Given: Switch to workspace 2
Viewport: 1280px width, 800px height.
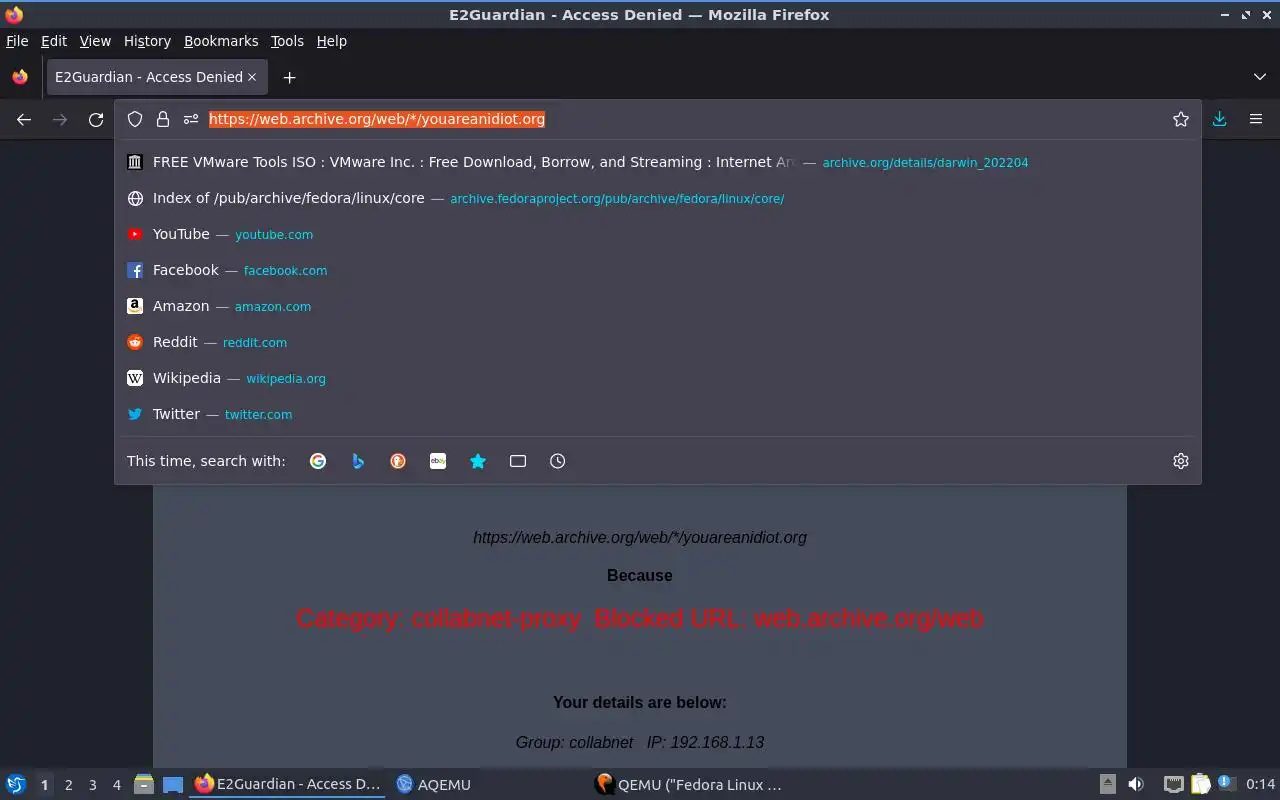Looking at the screenshot, I should [69, 785].
